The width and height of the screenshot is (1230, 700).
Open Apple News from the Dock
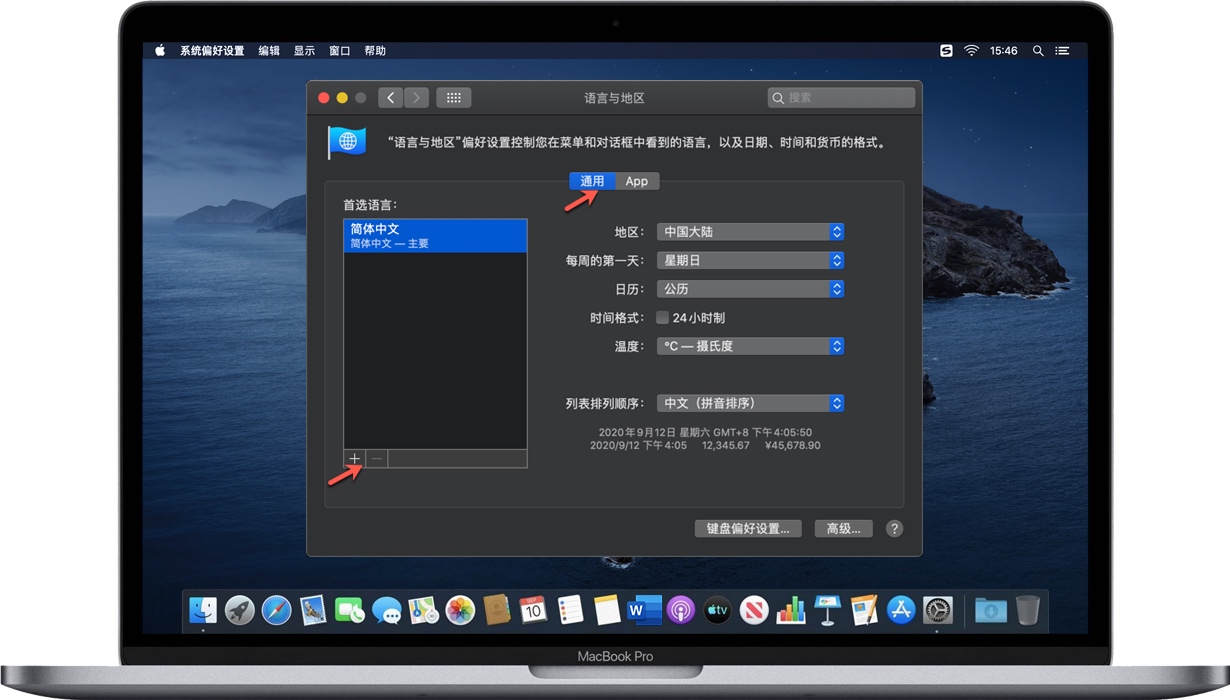(x=752, y=610)
